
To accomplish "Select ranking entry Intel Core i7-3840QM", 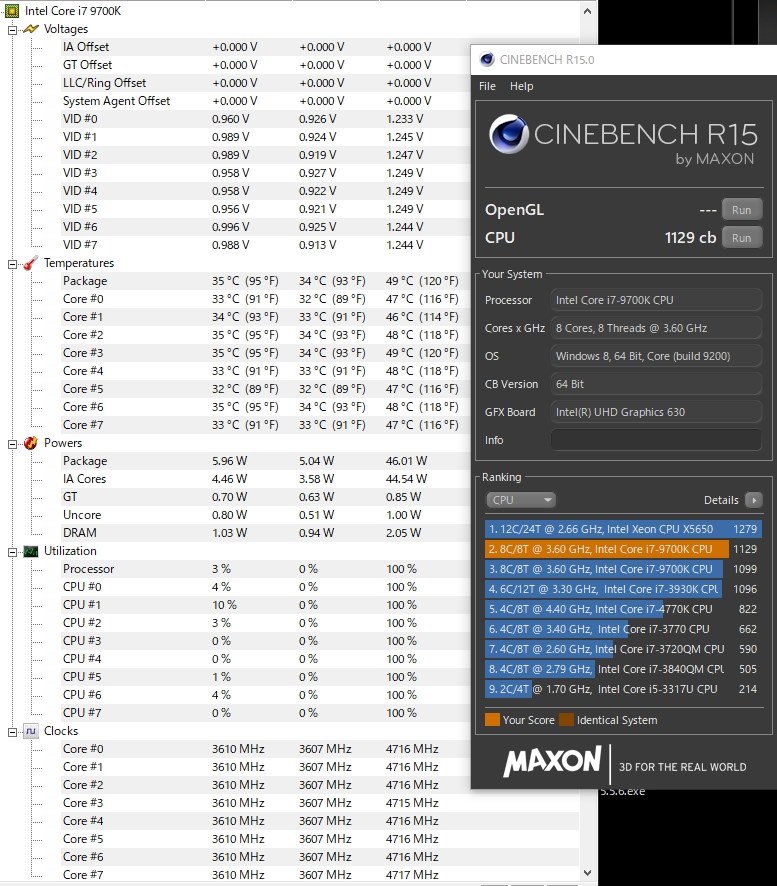I will (x=623, y=669).
